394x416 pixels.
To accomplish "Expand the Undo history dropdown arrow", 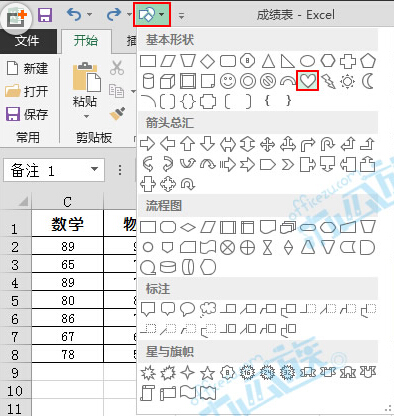I will (x=89, y=14).
